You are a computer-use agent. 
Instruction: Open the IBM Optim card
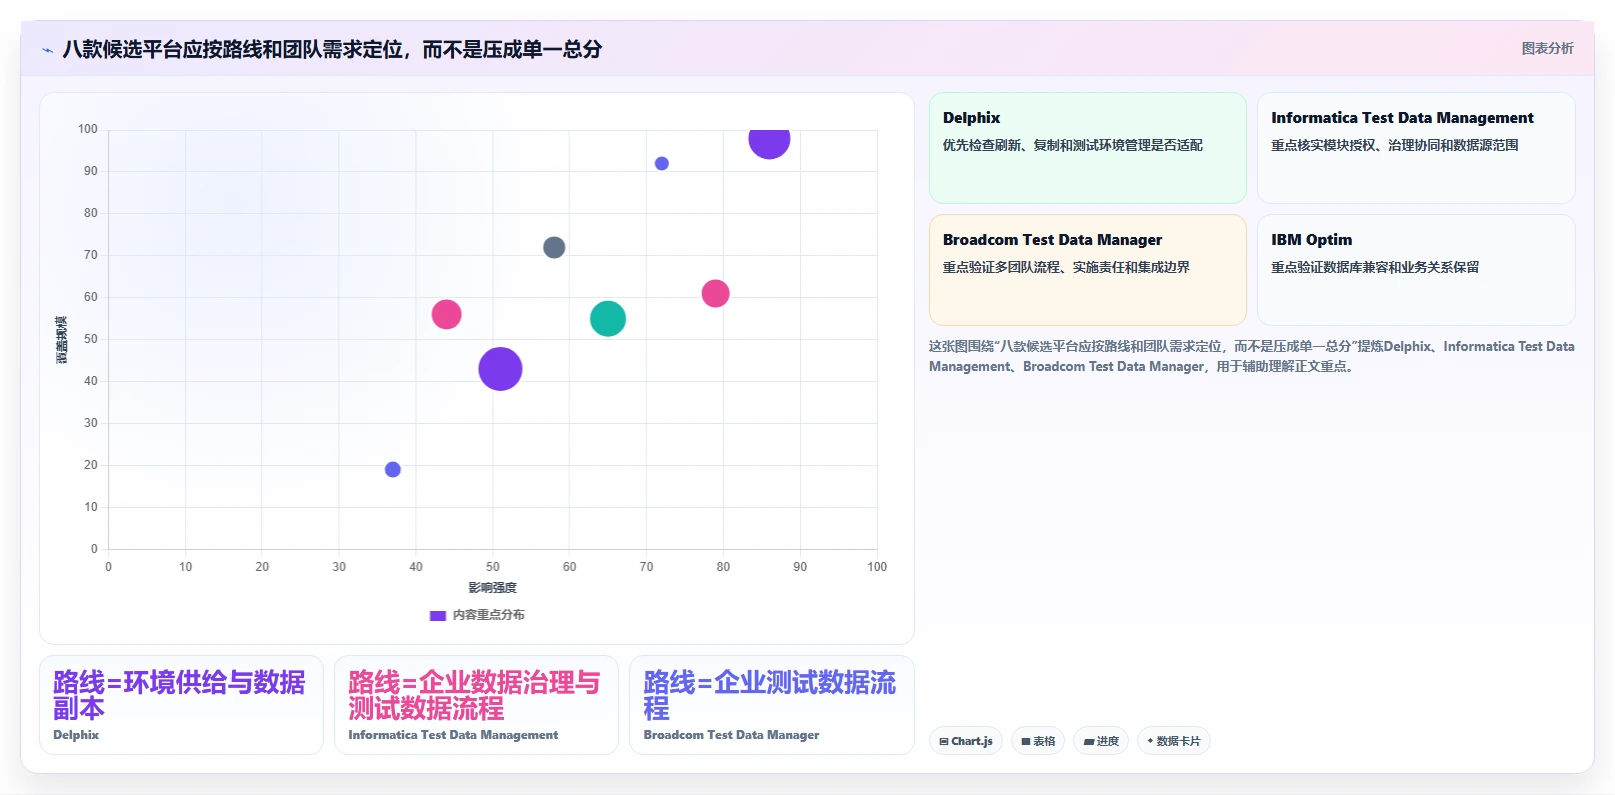point(1415,270)
